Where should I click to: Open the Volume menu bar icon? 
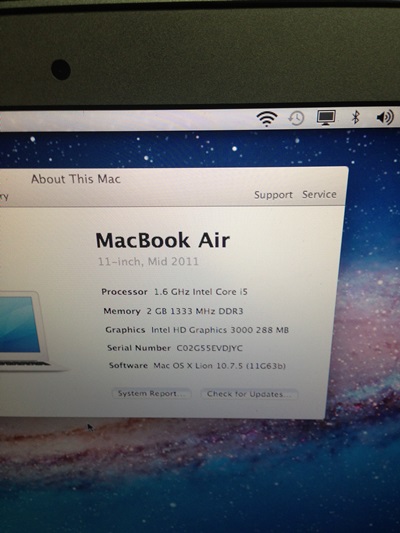[x=385, y=117]
